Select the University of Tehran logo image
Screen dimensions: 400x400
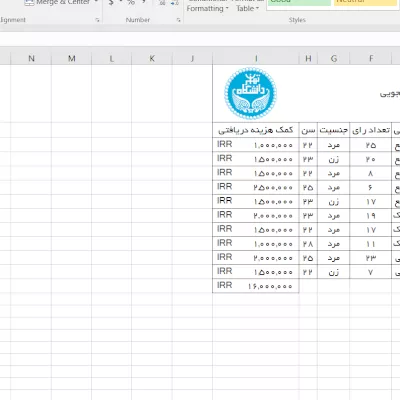tap(250, 93)
